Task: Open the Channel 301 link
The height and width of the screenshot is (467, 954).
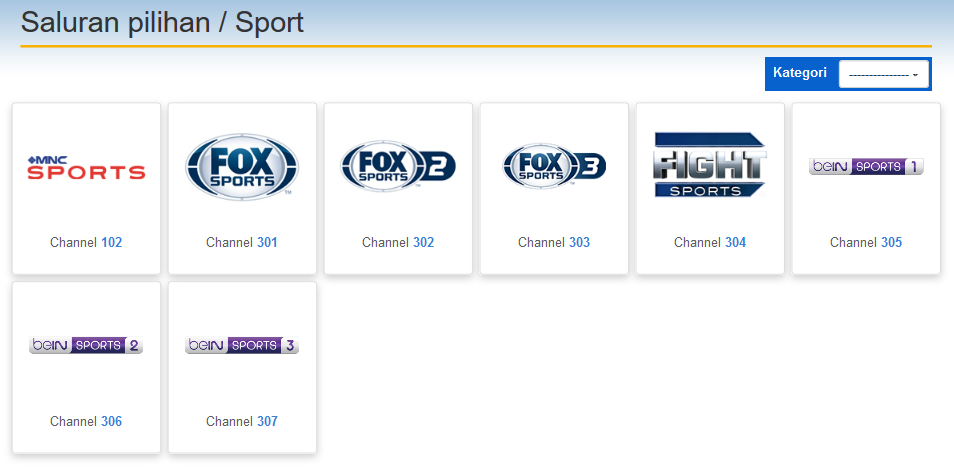Action: [242, 243]
